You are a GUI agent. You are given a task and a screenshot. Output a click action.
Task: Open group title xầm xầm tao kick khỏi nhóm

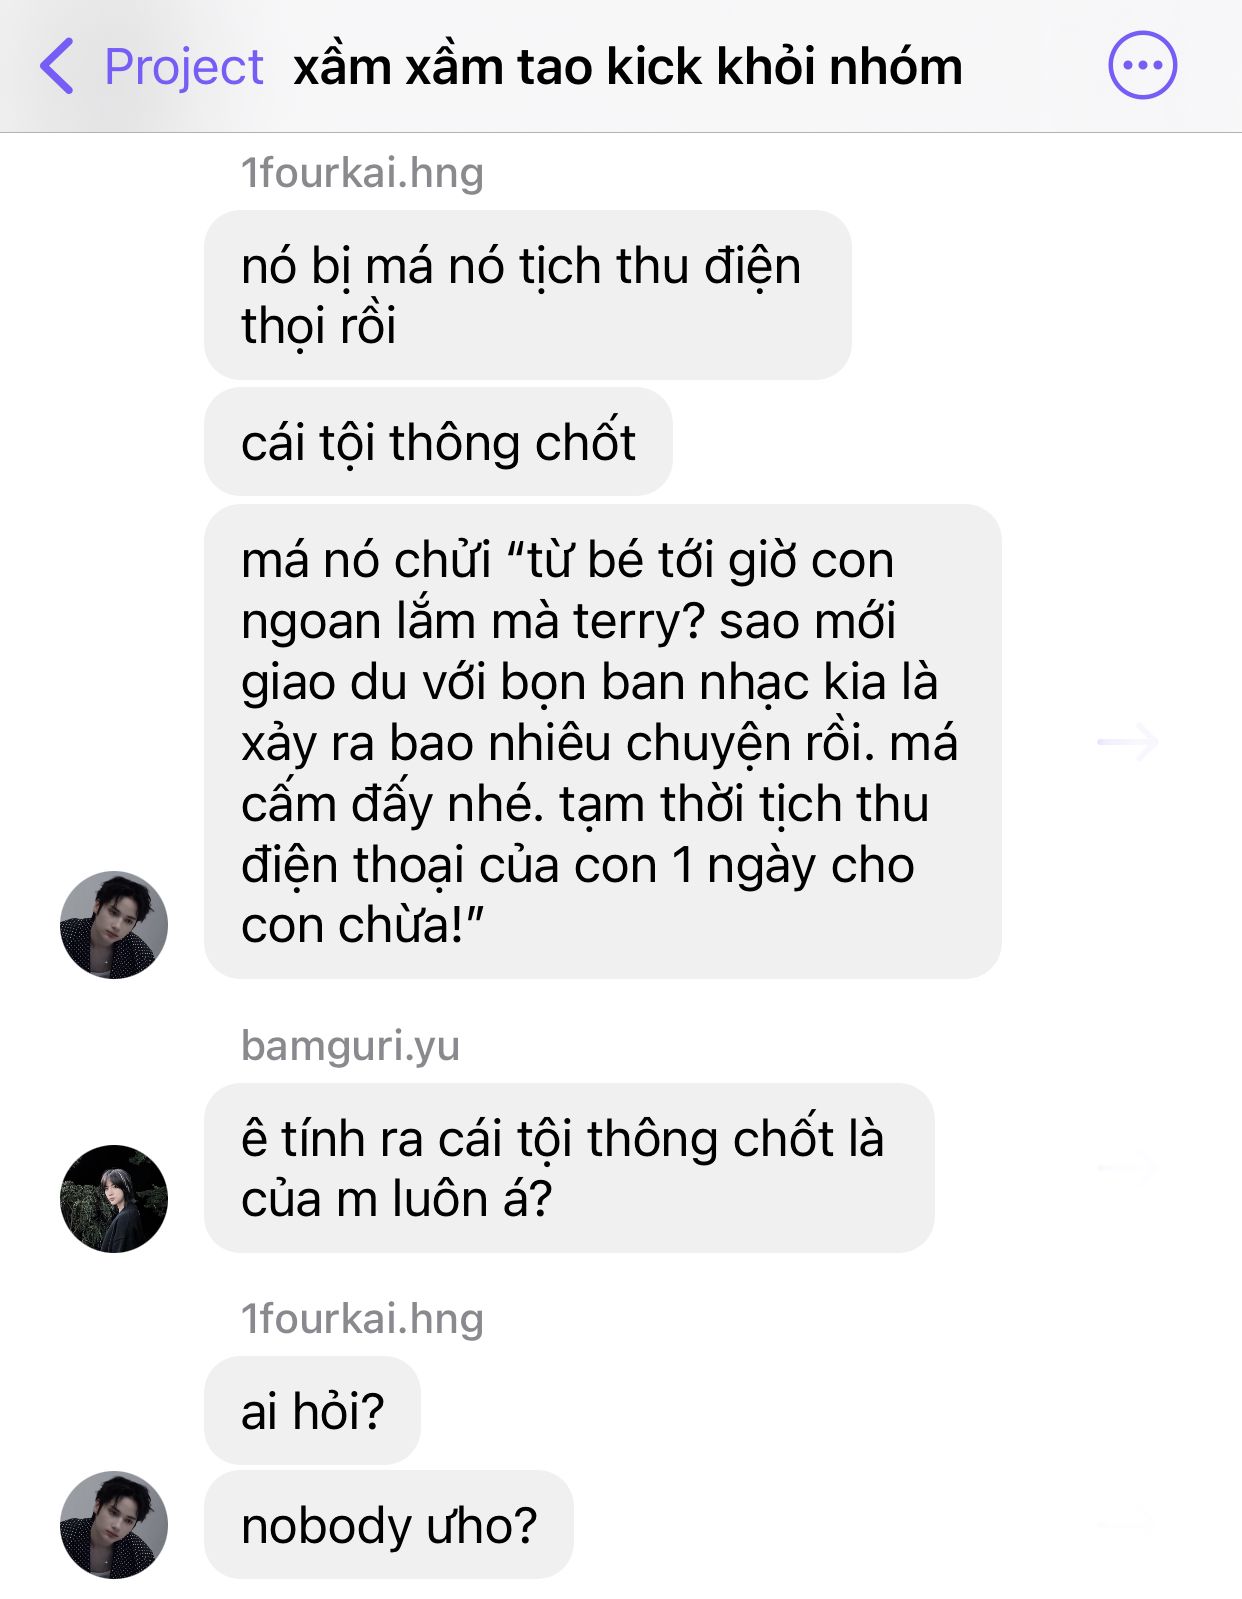click(628, 67)
